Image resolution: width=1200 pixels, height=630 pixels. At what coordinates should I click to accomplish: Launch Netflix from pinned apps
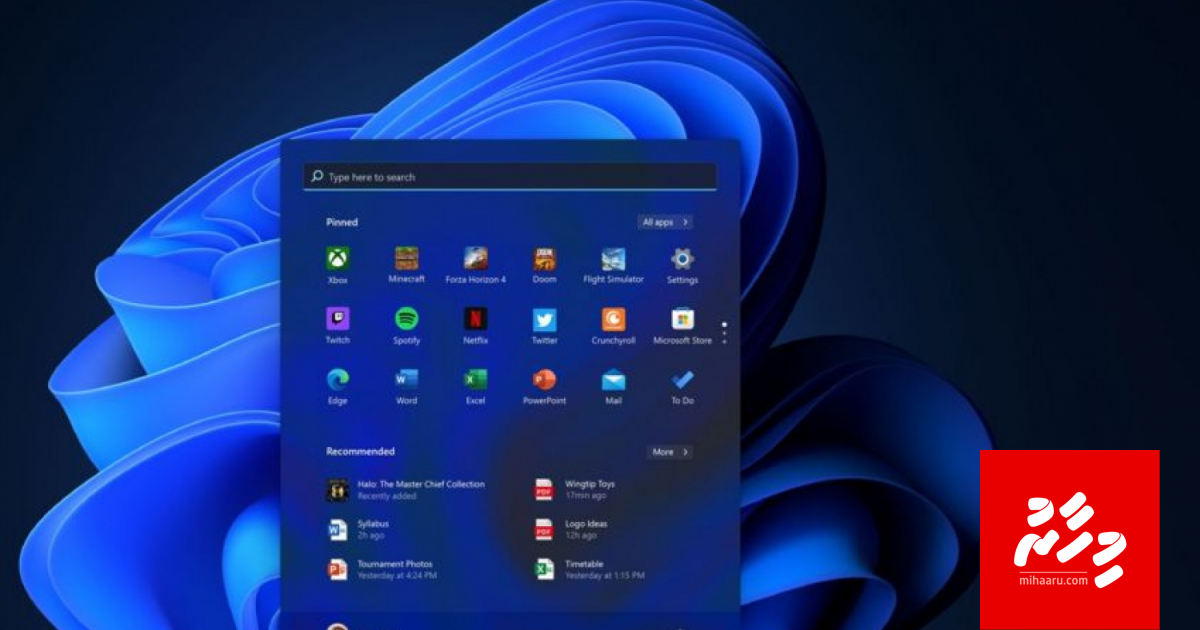475,320
